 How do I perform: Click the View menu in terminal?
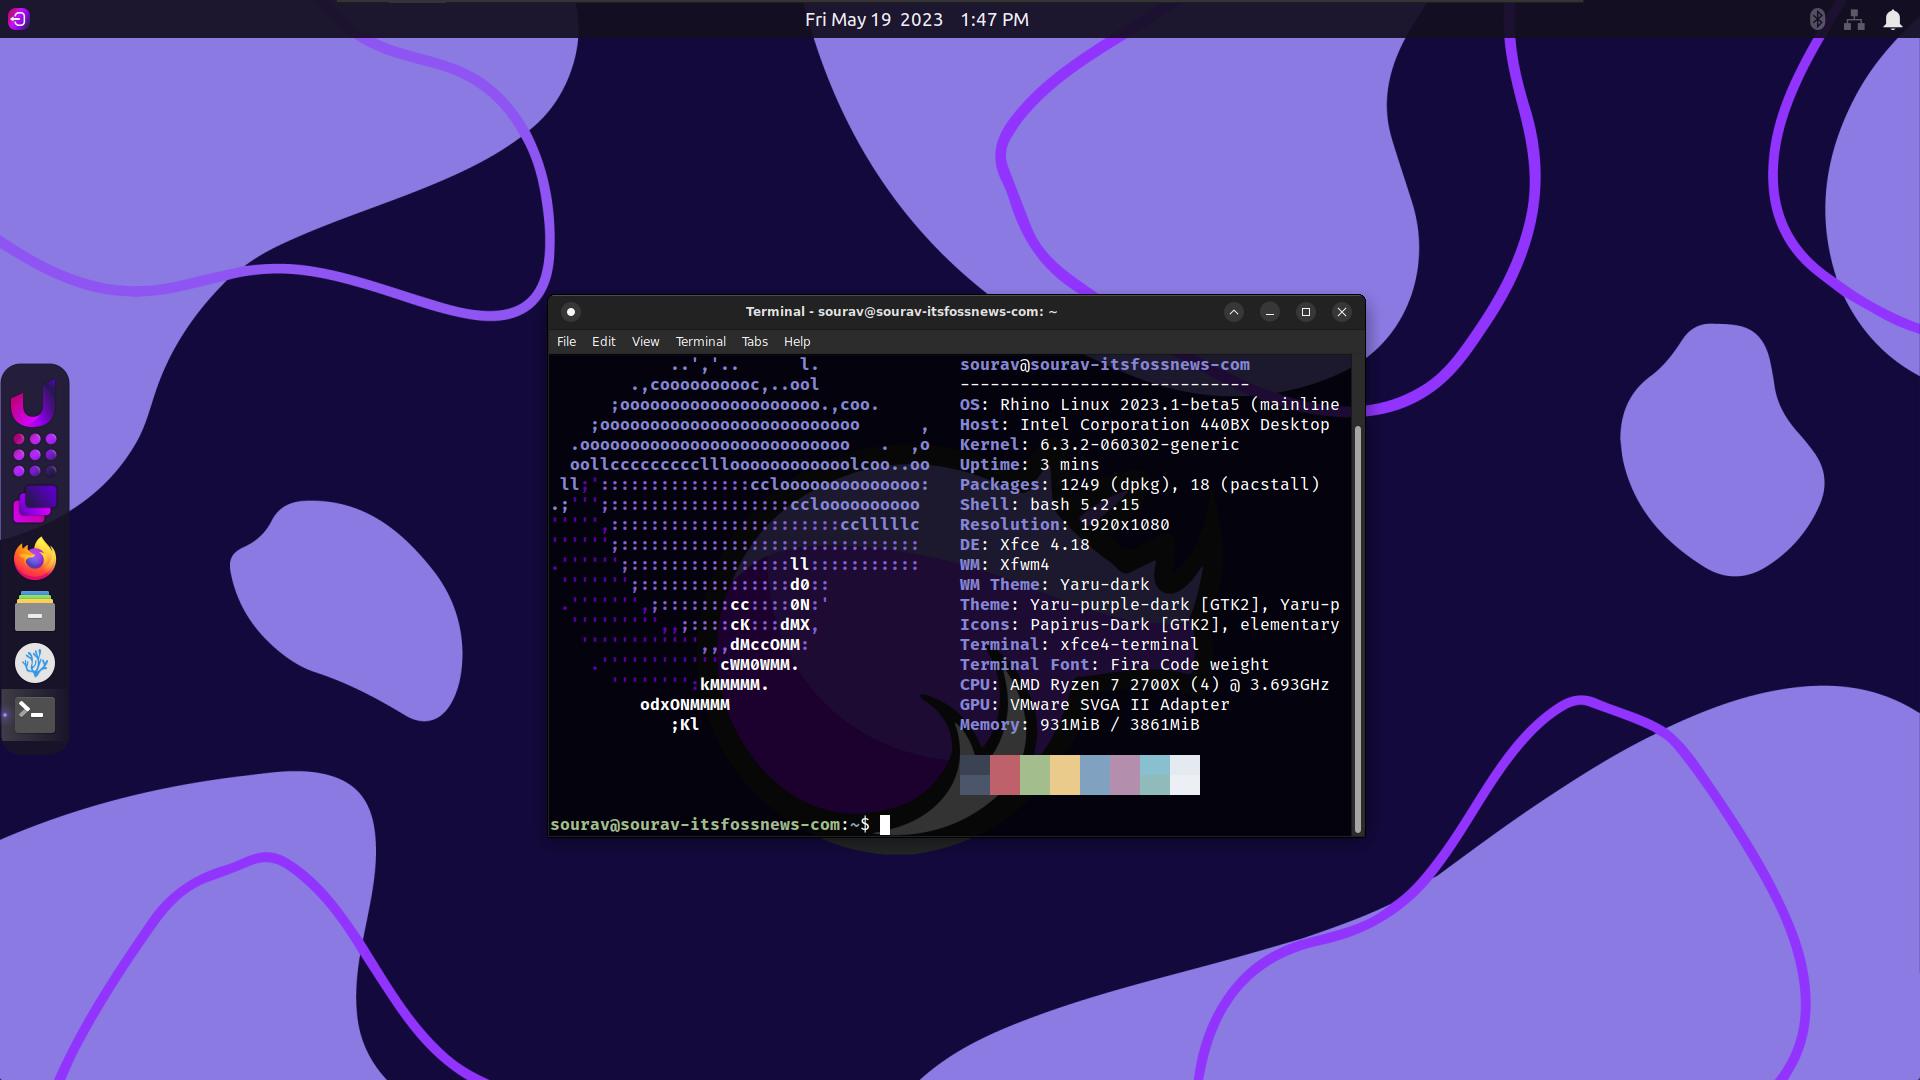pyautogui.click(x=645, y=342)
